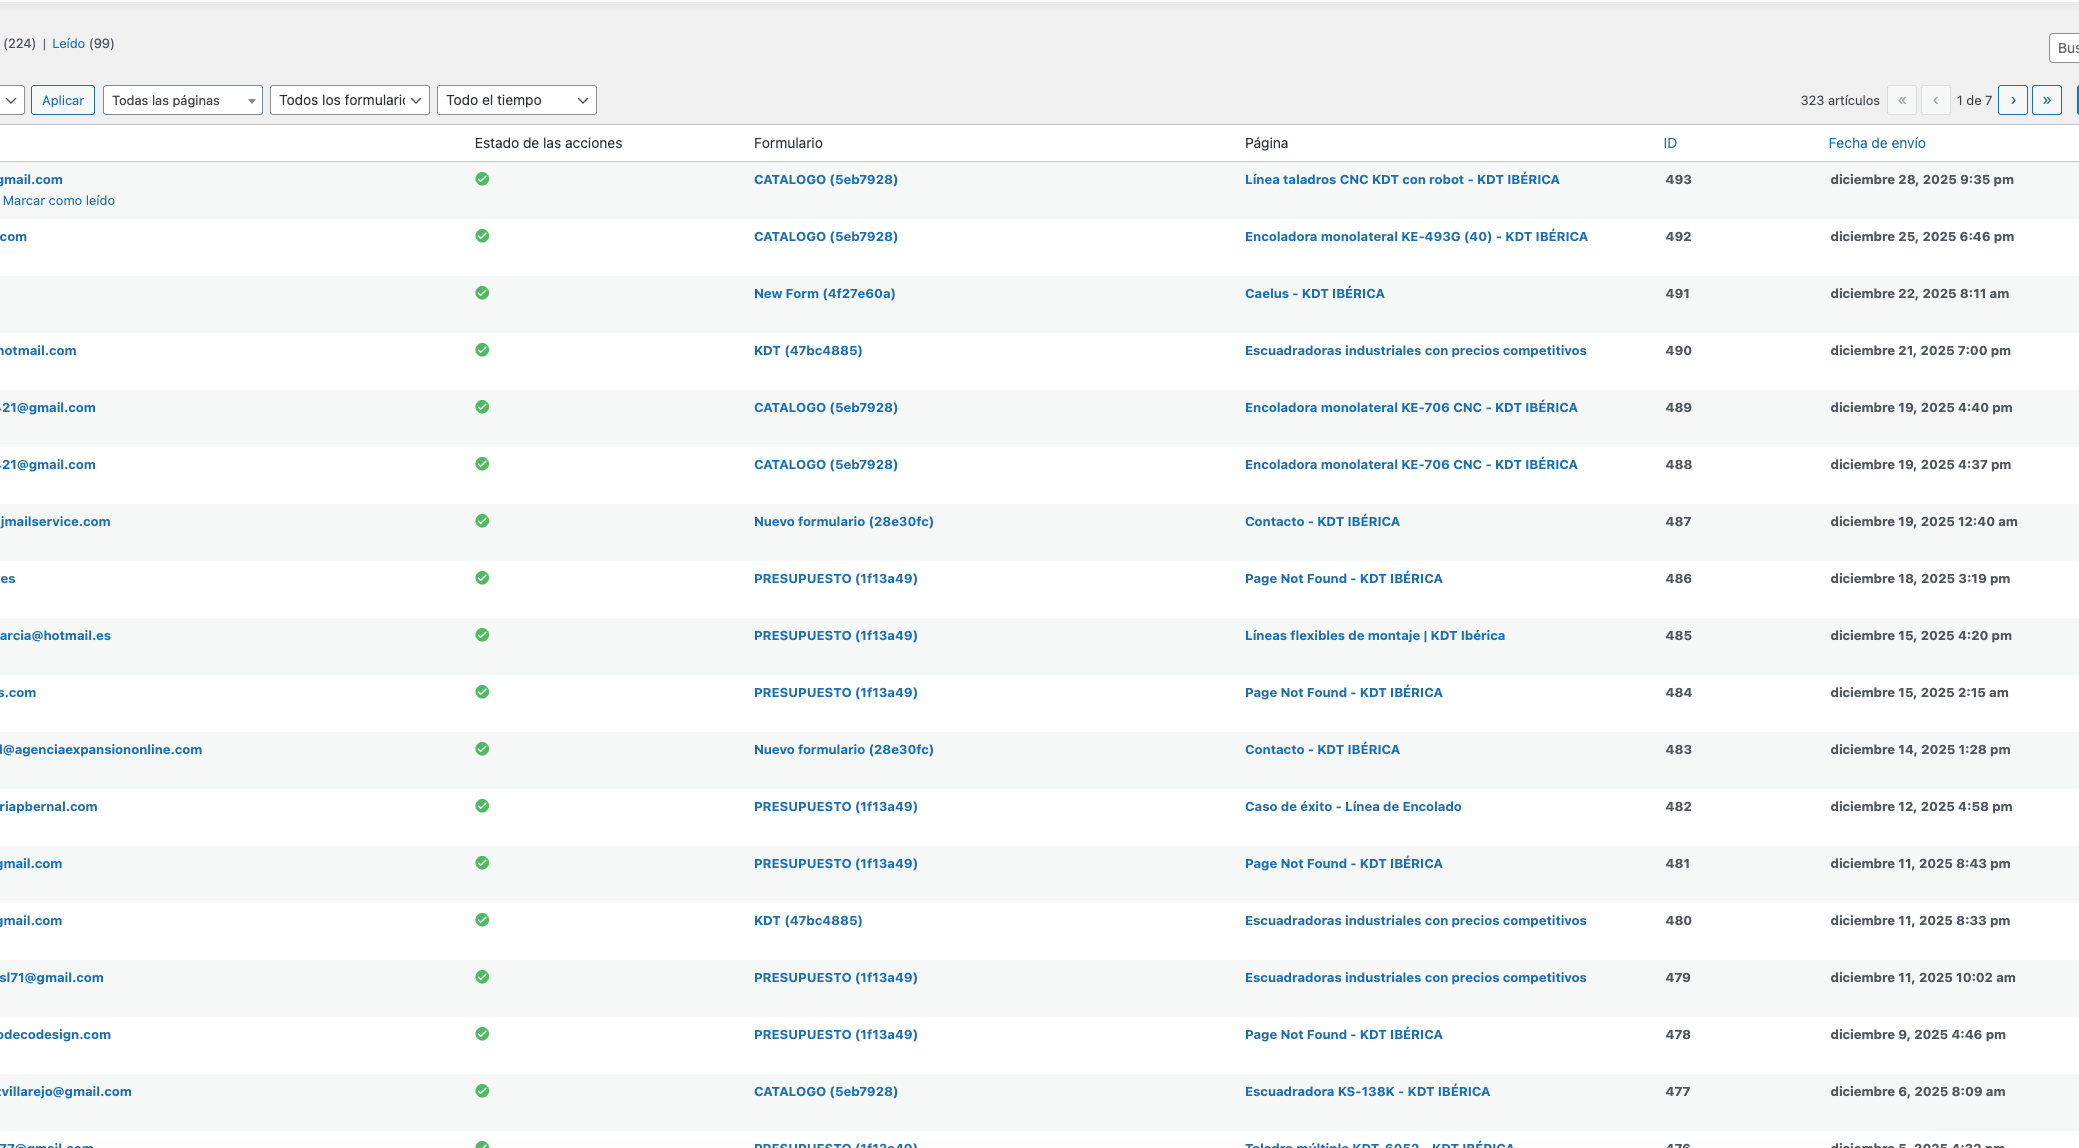The height and width of the screenshot is (1148, 2079).
Task: Go to next page arrow in pagination
Action: tap(2012, 100)
